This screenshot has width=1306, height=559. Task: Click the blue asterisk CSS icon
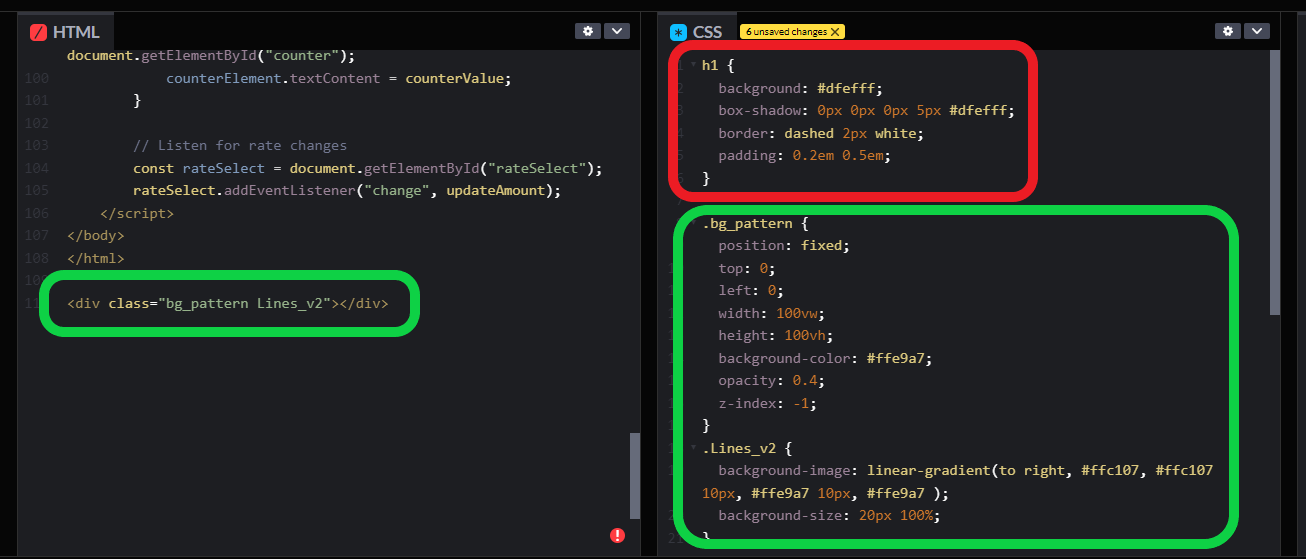tap(679, 32)
